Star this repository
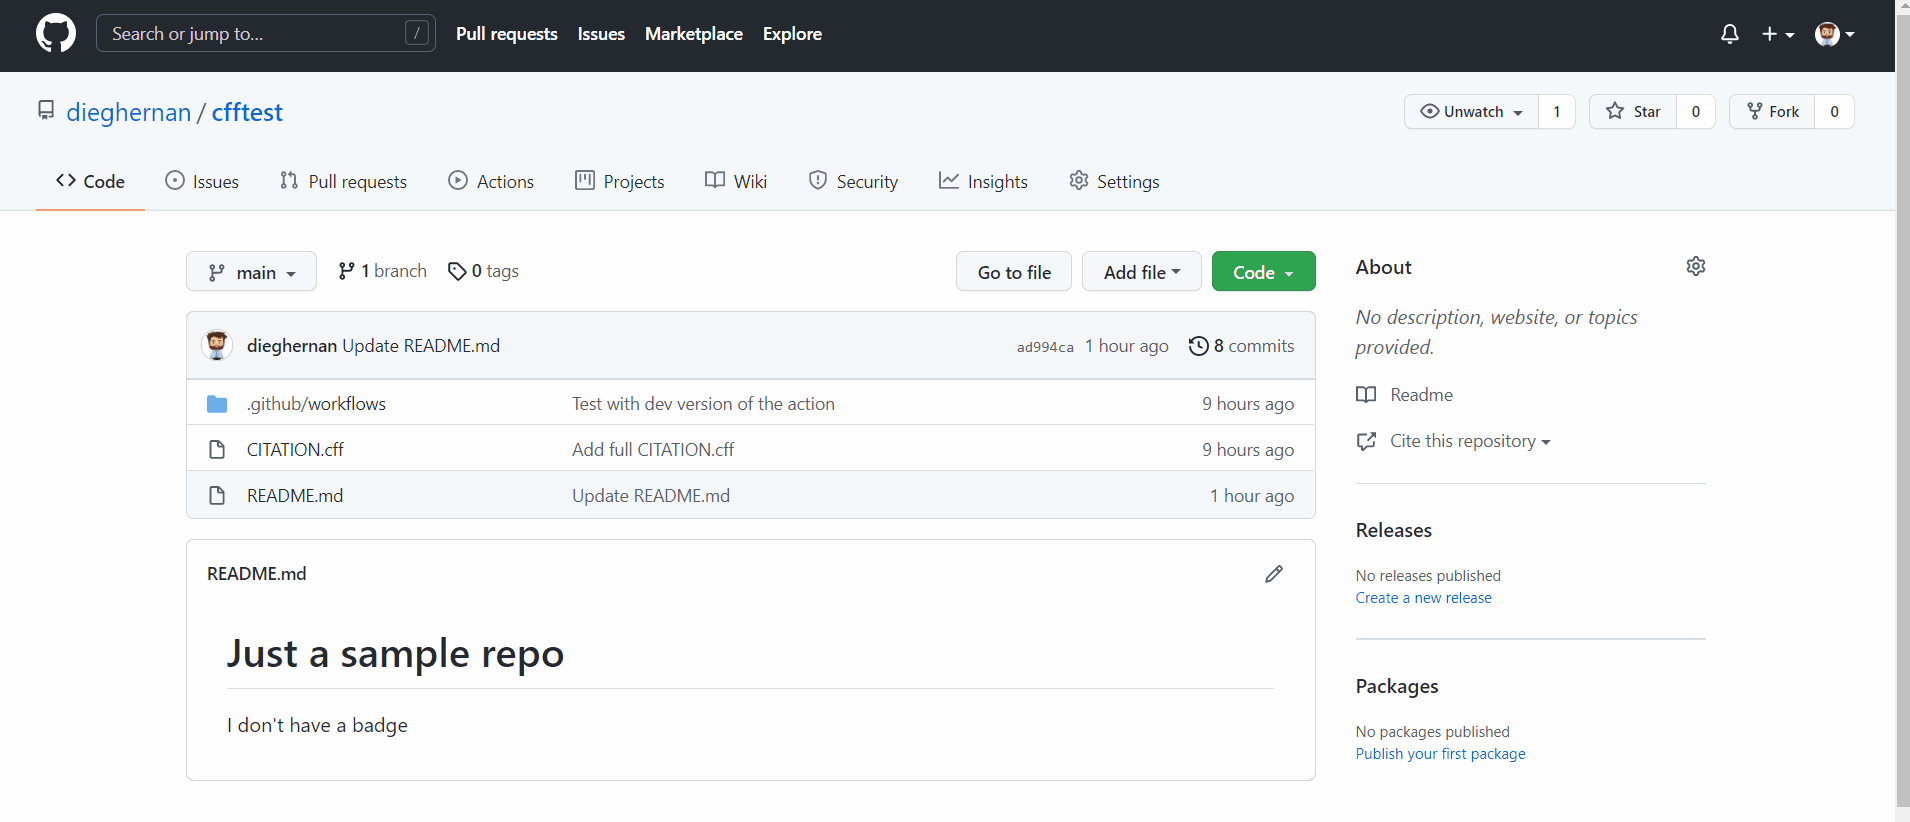The height and width of the screenshot is (822, 1910). point(1633,112)
